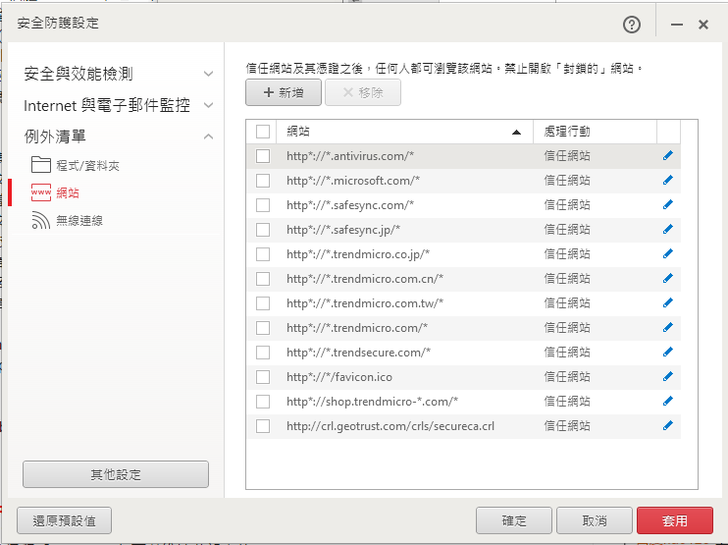Edit the trendsecure.com entry pencil icon
The height and width of the screenshot is (545, 728).
pyautogui.click(x=668, y=352)
